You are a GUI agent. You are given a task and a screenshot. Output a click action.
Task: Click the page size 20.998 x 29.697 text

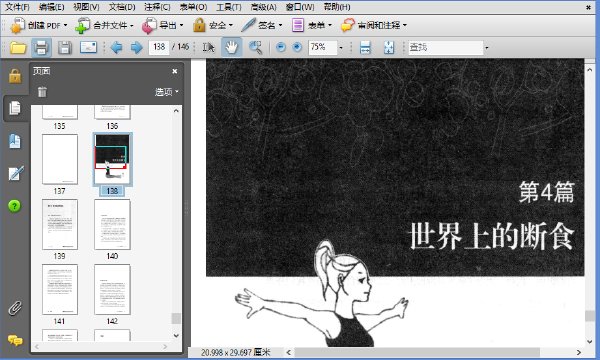pos(235,352)
